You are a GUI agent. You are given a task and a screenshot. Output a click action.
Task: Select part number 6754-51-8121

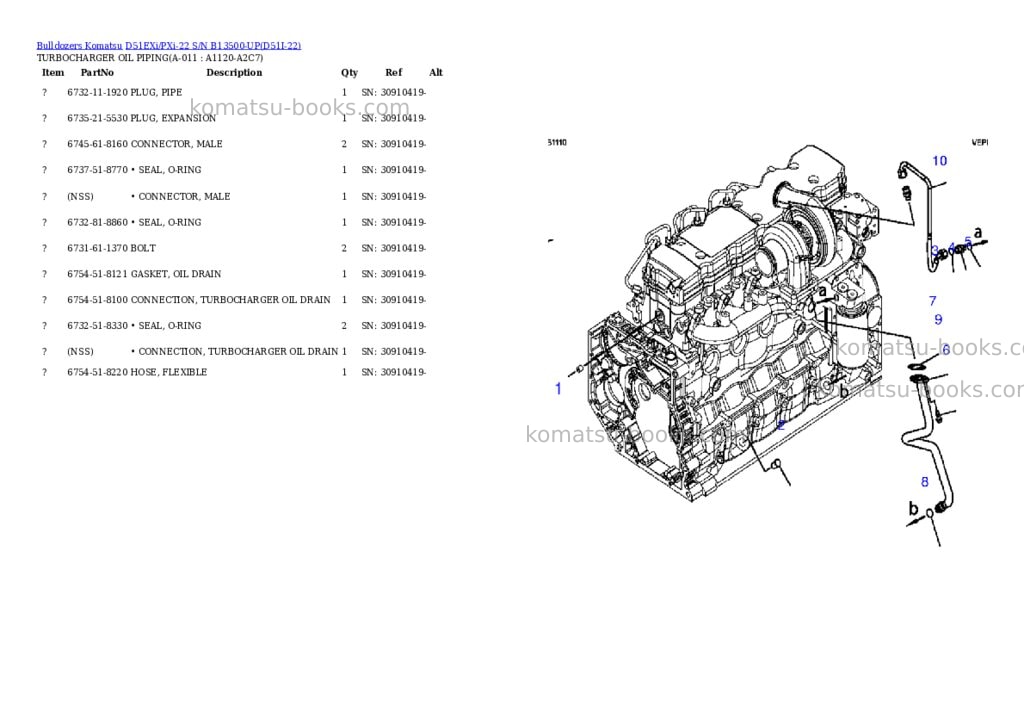[97, 274]
